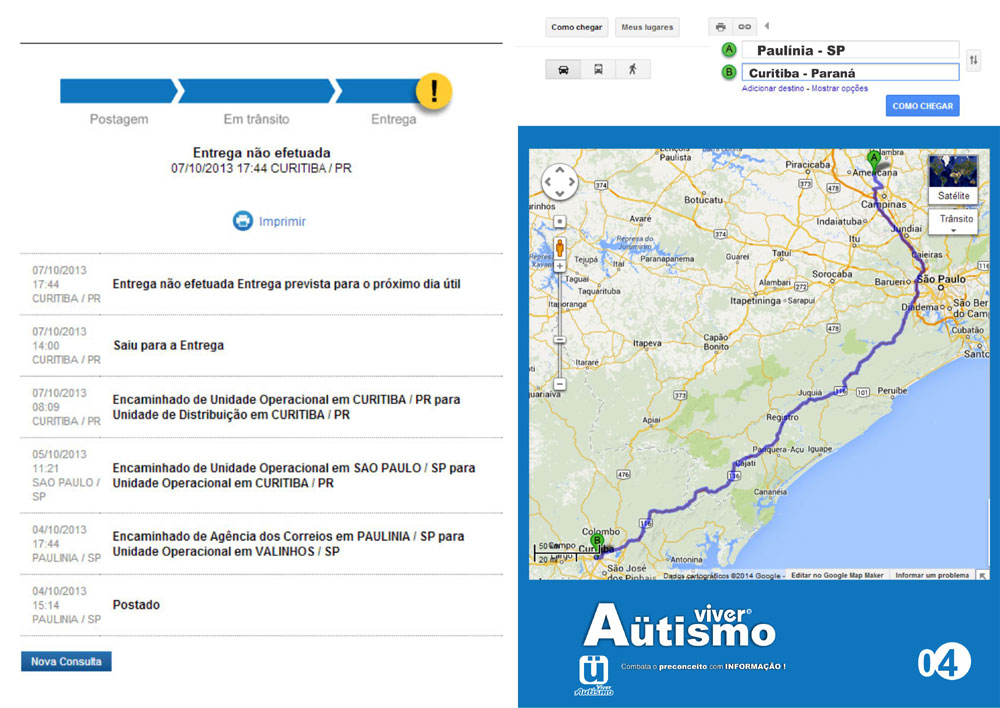
Task: Select the walking directions icon
Action: [632, 70]
